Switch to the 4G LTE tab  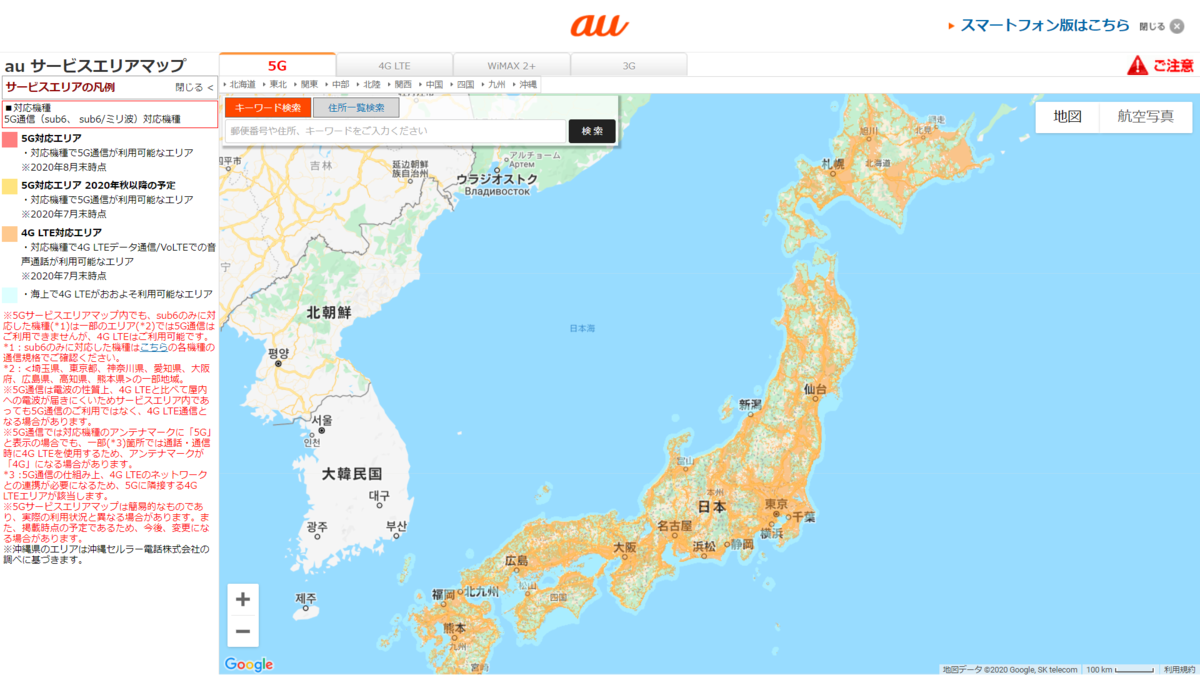pos(395,65)
